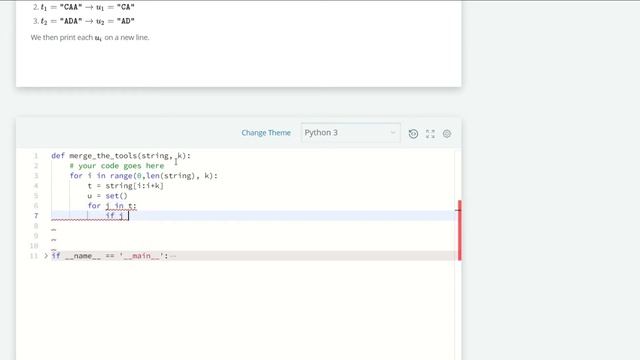Screen dimensions: 640x360
Task: Click the red error marker in editor scrollbar
Action: pyautogui.click(x=460, y=230)
